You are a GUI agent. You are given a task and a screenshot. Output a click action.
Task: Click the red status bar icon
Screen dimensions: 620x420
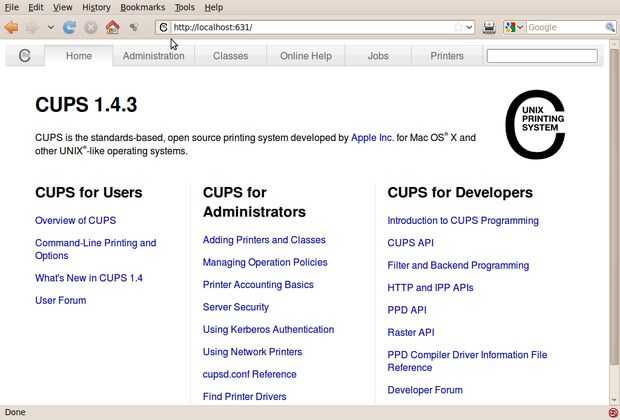coord(612,412)
